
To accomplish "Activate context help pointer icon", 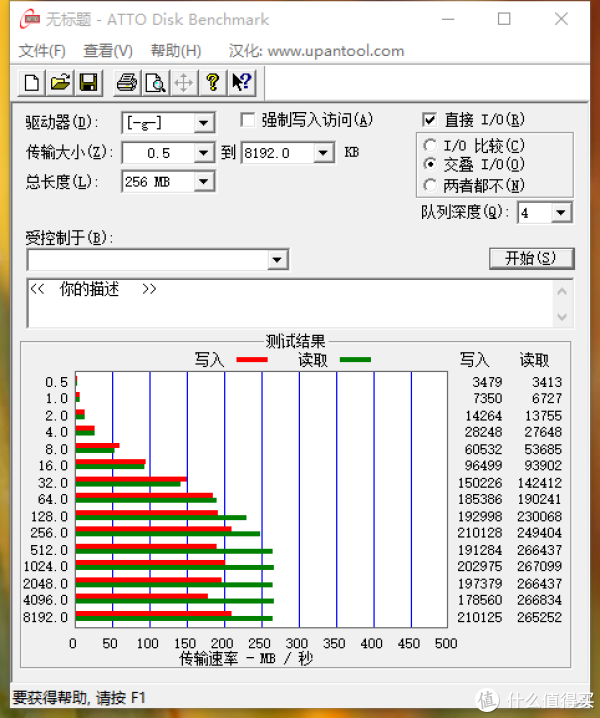I will 241,83.
